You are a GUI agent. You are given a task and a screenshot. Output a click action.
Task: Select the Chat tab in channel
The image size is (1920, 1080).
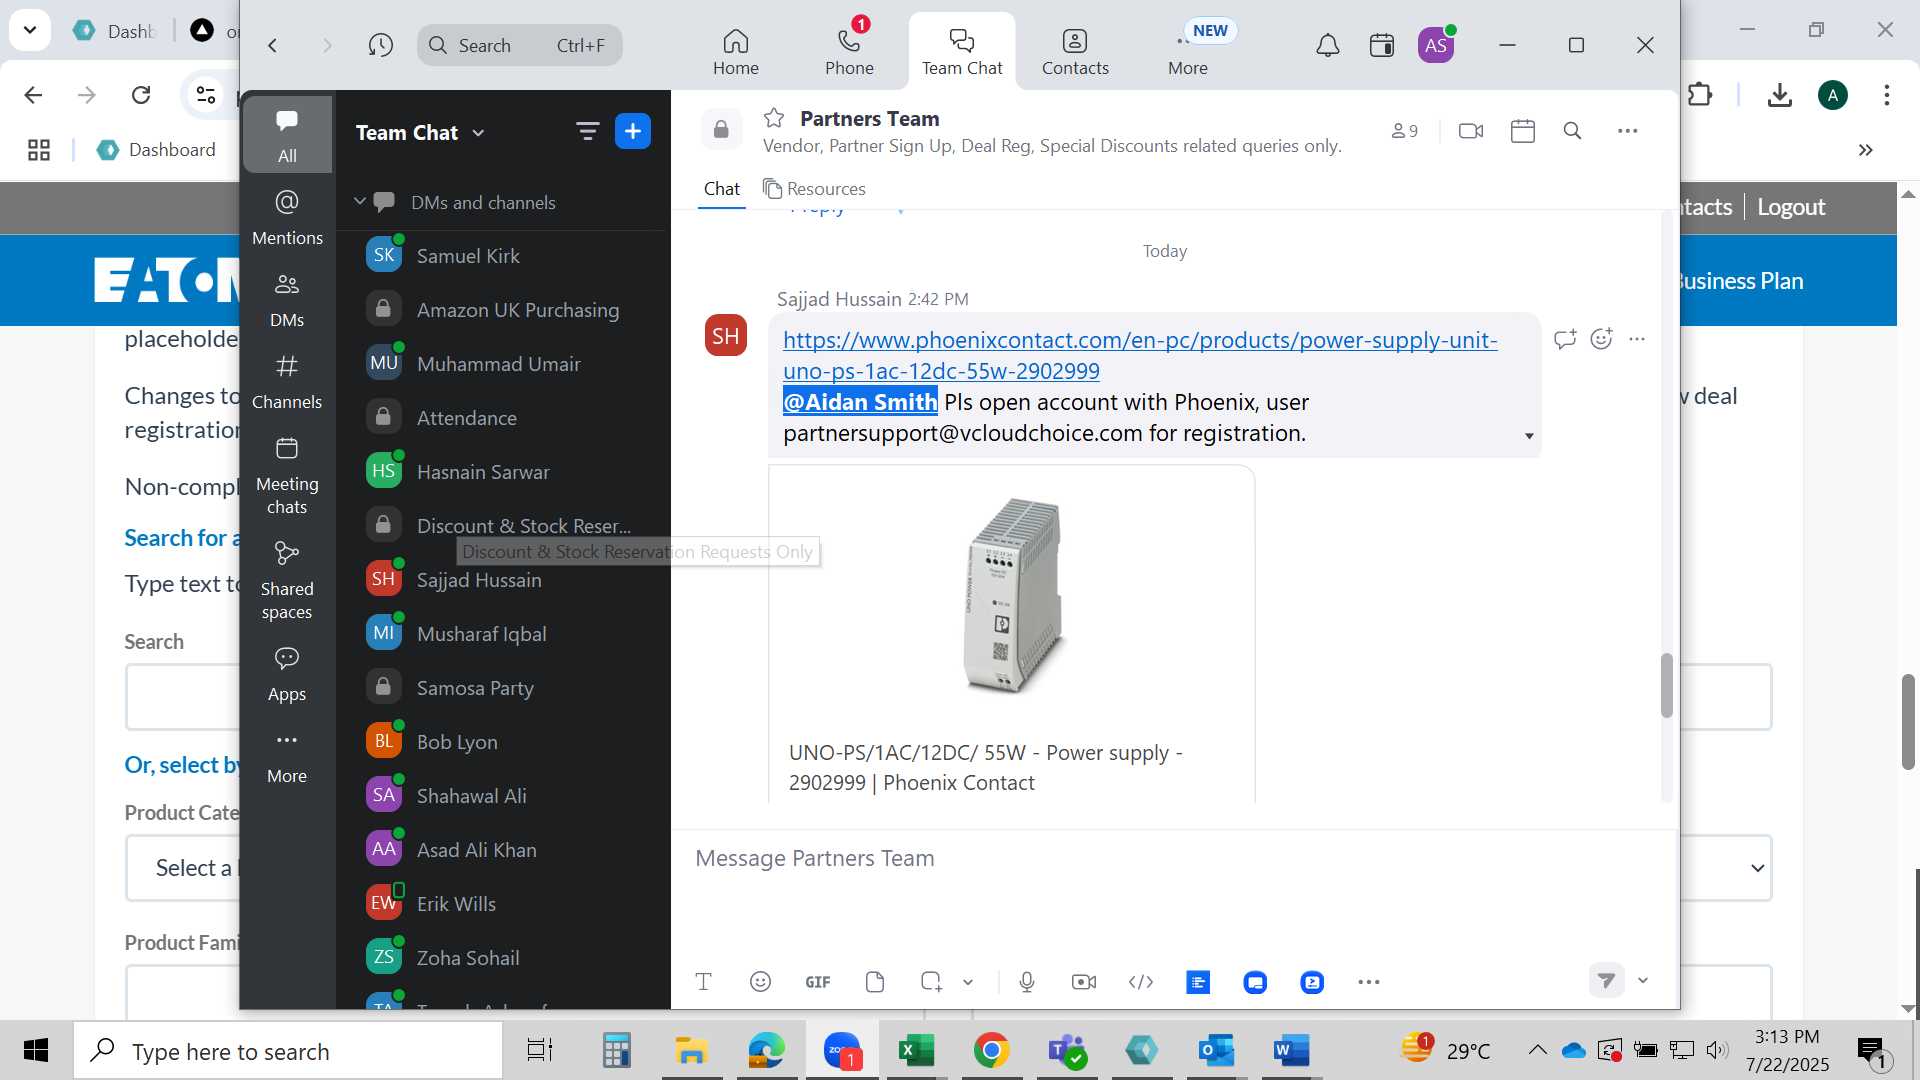(721, 188)
